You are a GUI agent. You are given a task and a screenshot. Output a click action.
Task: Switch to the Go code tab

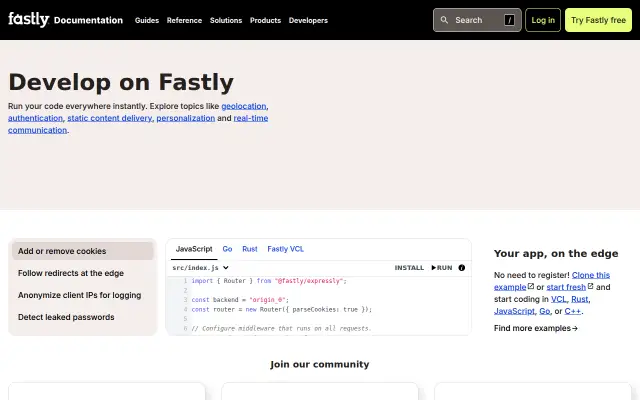pos(227,249)
